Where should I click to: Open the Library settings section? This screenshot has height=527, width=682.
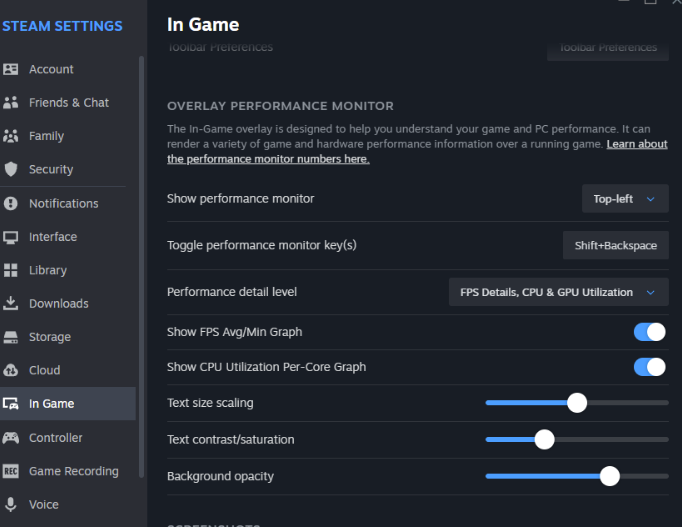coord(48,270)
